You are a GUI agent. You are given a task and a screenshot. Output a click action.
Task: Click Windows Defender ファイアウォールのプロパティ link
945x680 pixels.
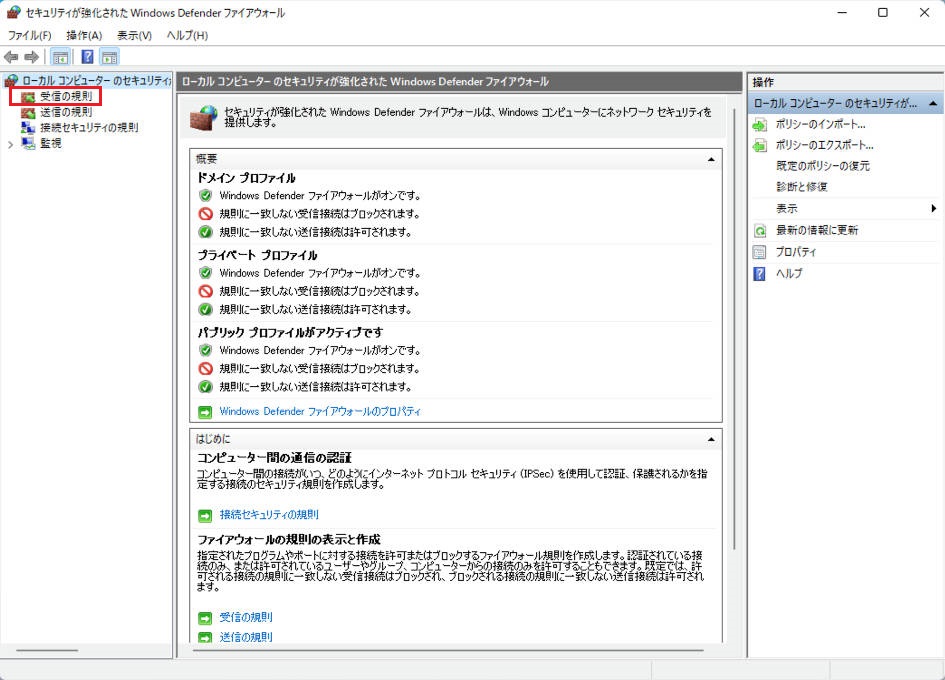coord(320,411)
